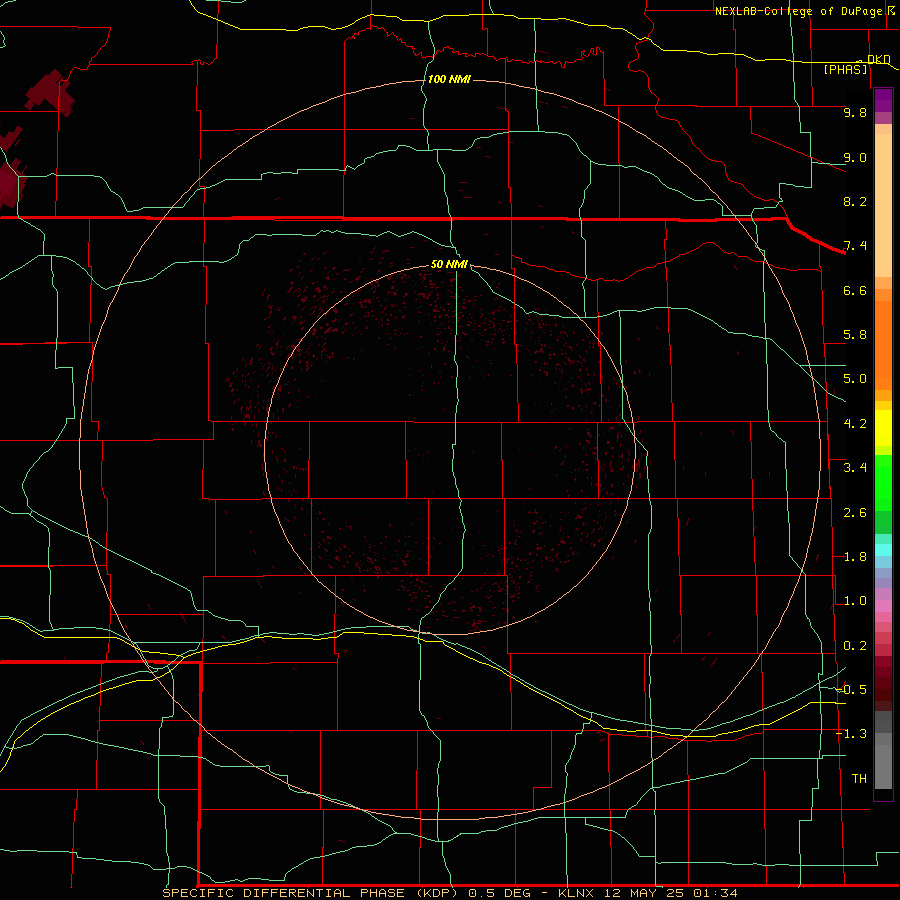Screen dimensions: 900x900
Task: Select the bright green color bar segment
Action: point(883,483)
